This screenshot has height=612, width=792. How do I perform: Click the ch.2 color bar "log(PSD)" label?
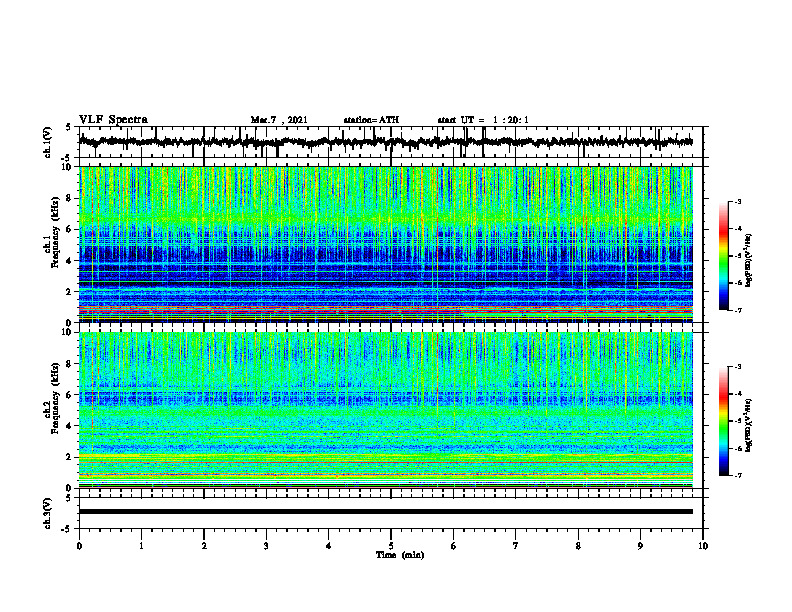click(x=750, y=425)
